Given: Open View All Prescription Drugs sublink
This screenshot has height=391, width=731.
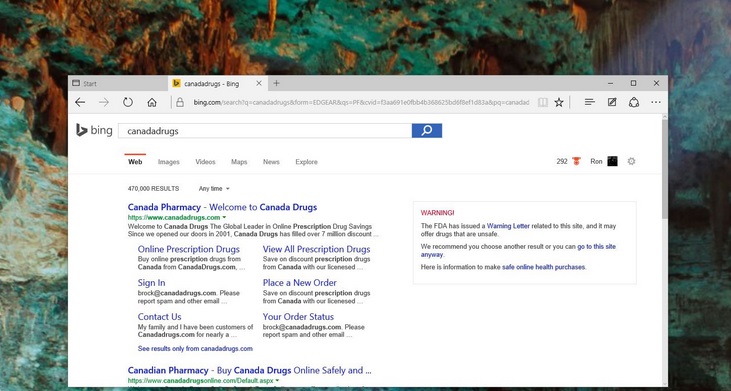Looking at the screenshot, I should click(317, 249).
